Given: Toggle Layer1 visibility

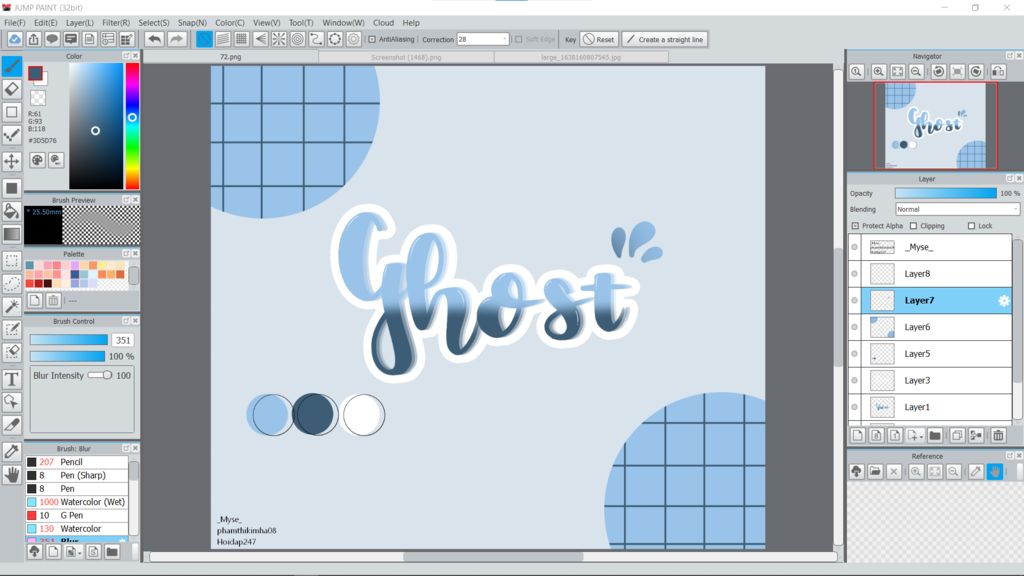Looking at the screenshot, I should [854, 407].
